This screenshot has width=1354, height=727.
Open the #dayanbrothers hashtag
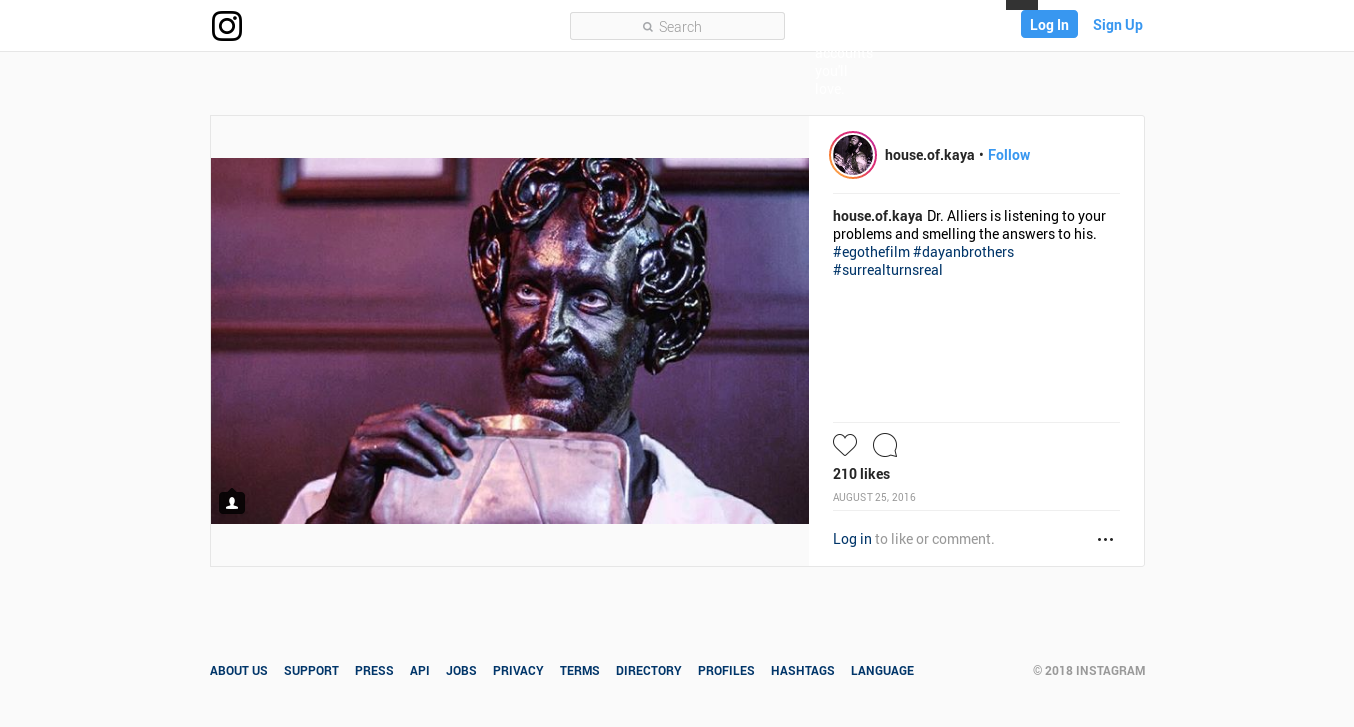[963, 252]
